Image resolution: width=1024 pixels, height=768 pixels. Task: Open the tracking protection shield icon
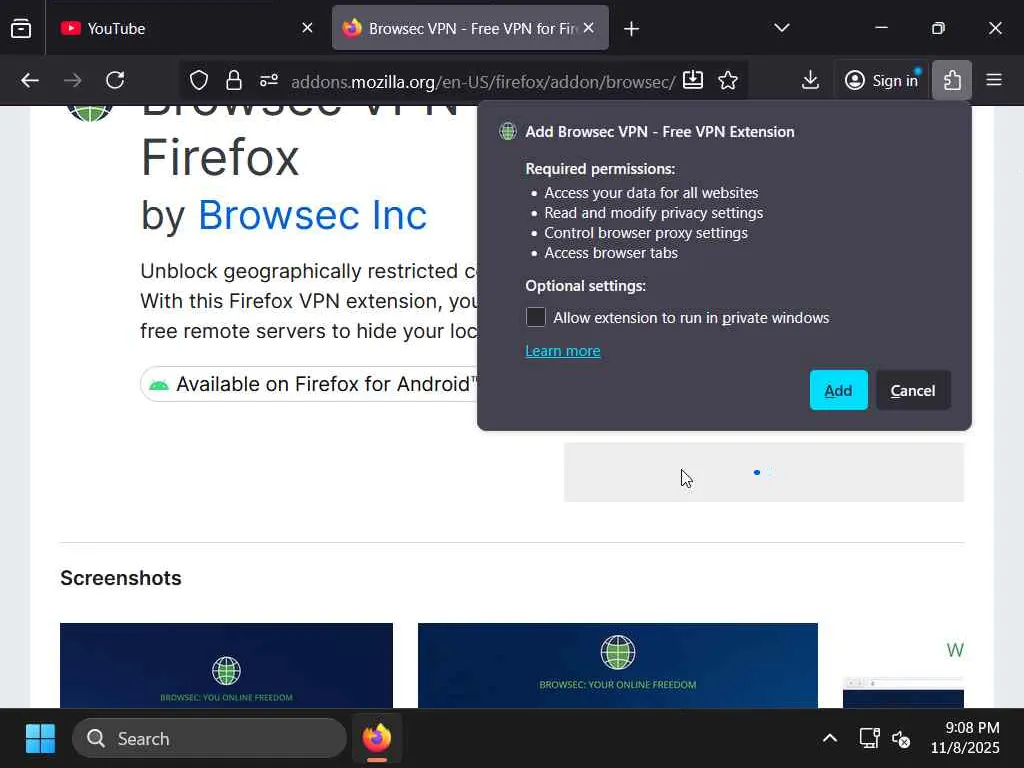[199, 80]
